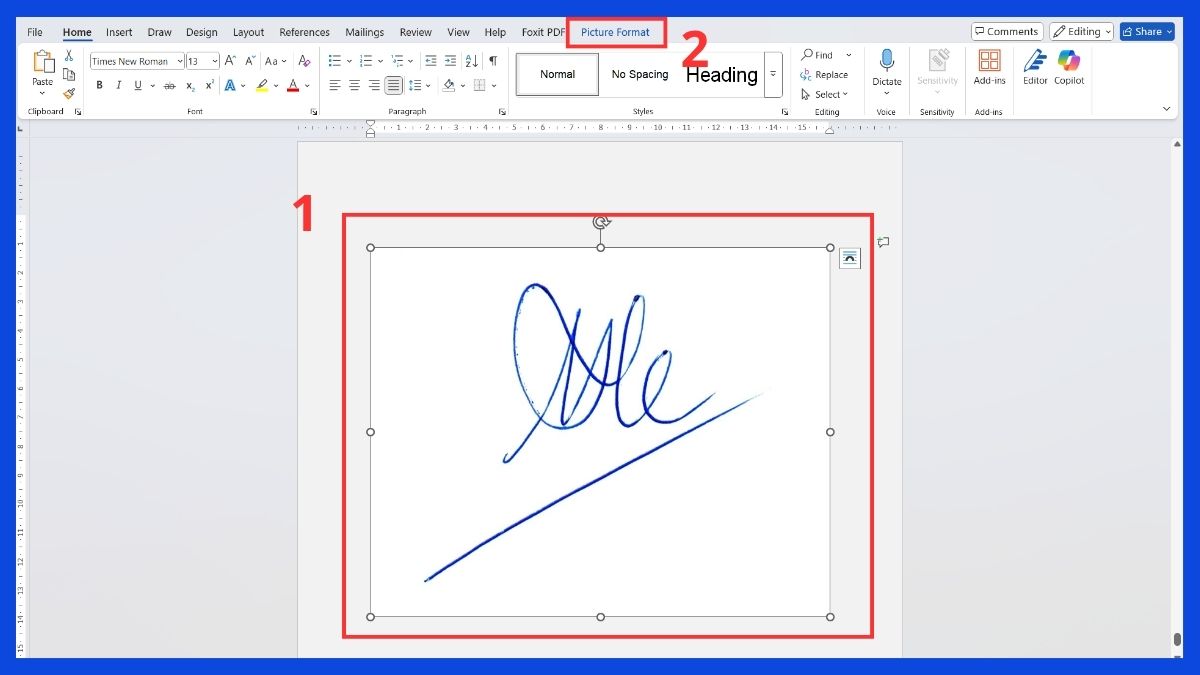Switch to the Picture Format tab
This screenshot has width=1200, height=675.
click(x=616, y=31)
